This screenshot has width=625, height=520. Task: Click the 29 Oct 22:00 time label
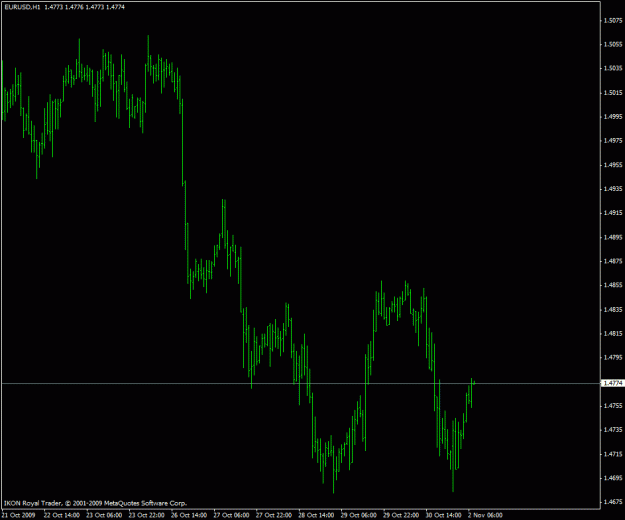[401, 515]
